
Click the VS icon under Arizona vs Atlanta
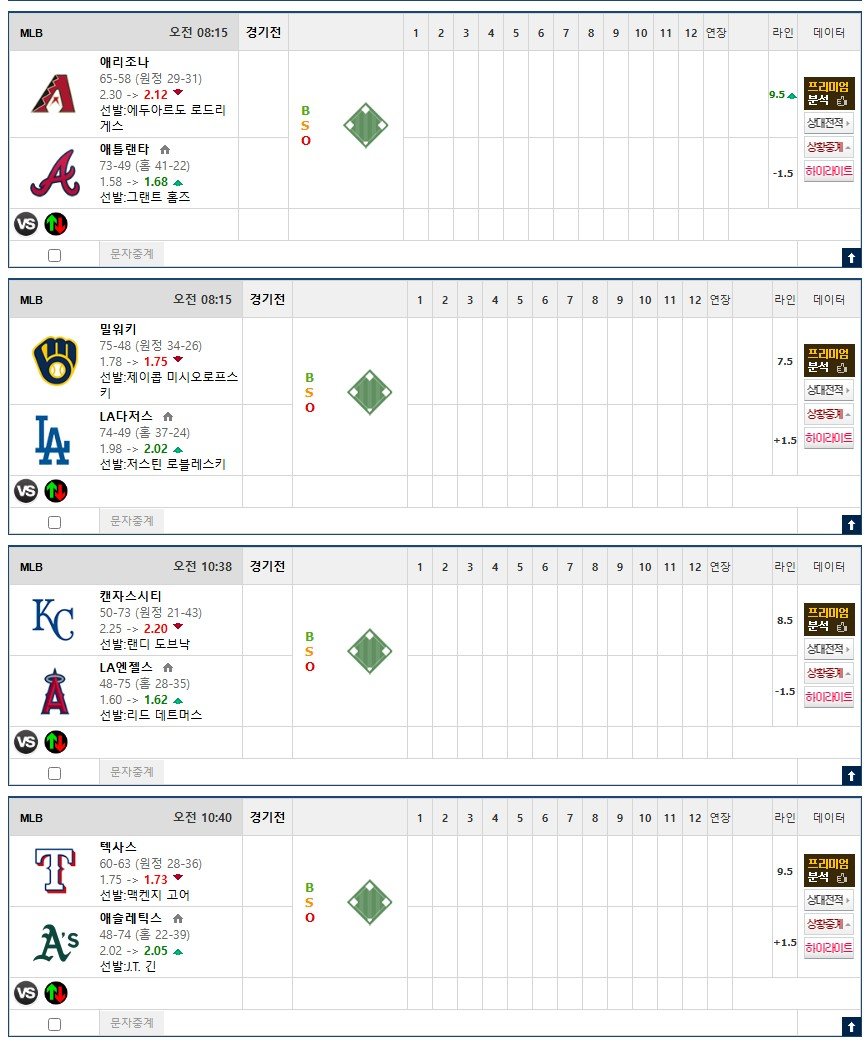click(26, 225)
